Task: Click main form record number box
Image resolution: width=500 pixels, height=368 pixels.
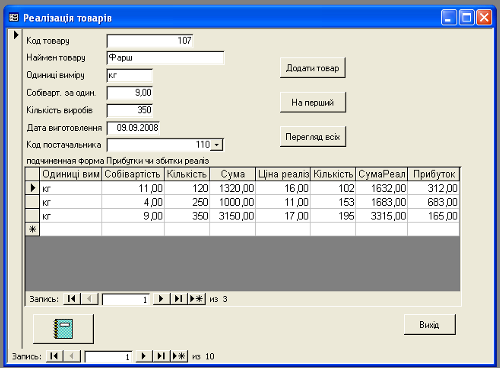Action: pyautogui.click(x=109, y=357)
